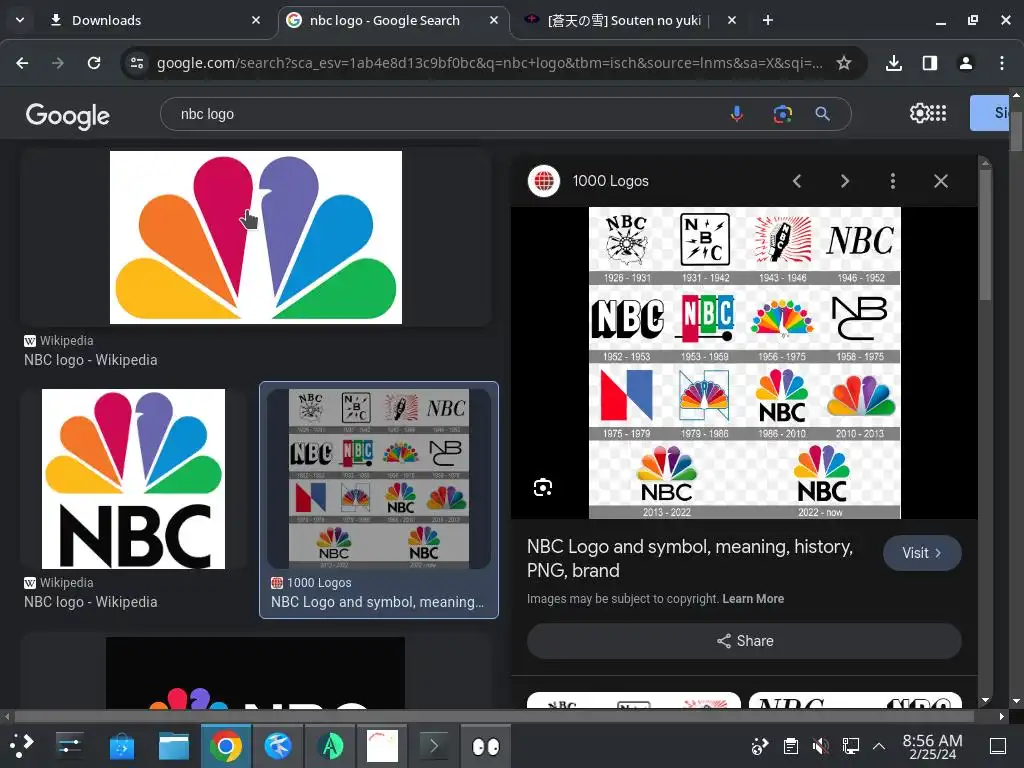Image resolution: width=1024 pixels, height=768 pixels.
Task: Close the Souten no yuki tab
Action: pyautogui.click(x=731, y=20)
